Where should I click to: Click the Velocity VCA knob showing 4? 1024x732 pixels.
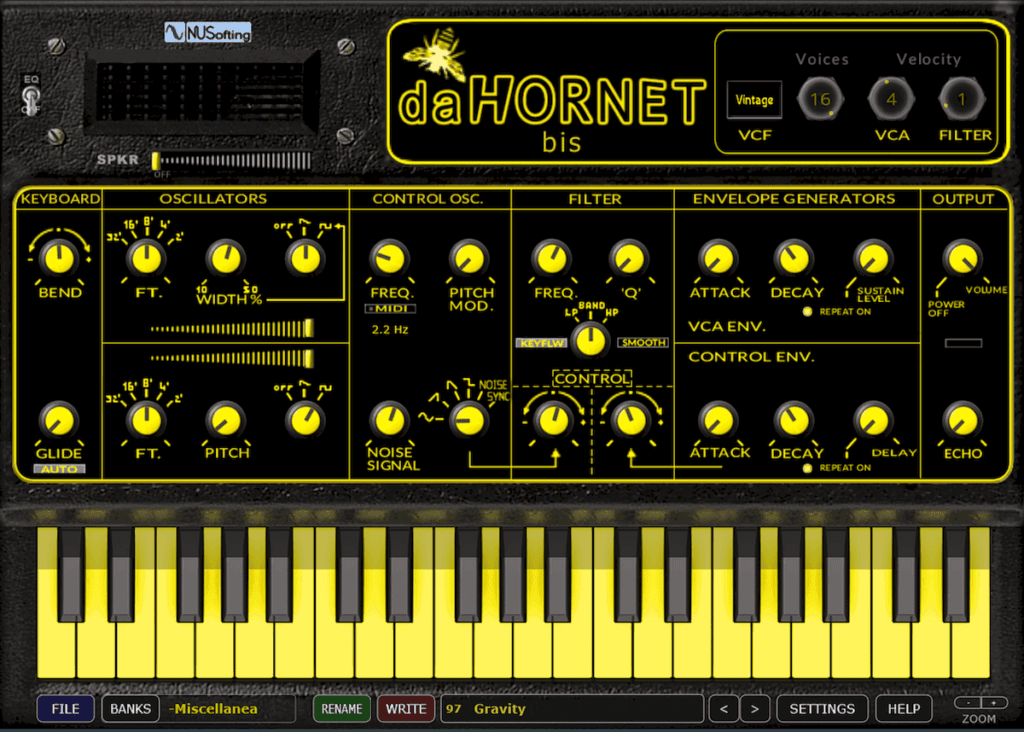coord(891,99)
